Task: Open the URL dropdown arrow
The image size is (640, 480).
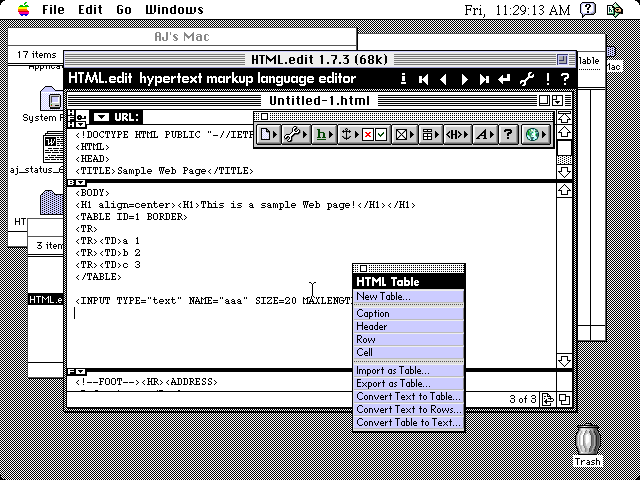Action: [101, 117]
